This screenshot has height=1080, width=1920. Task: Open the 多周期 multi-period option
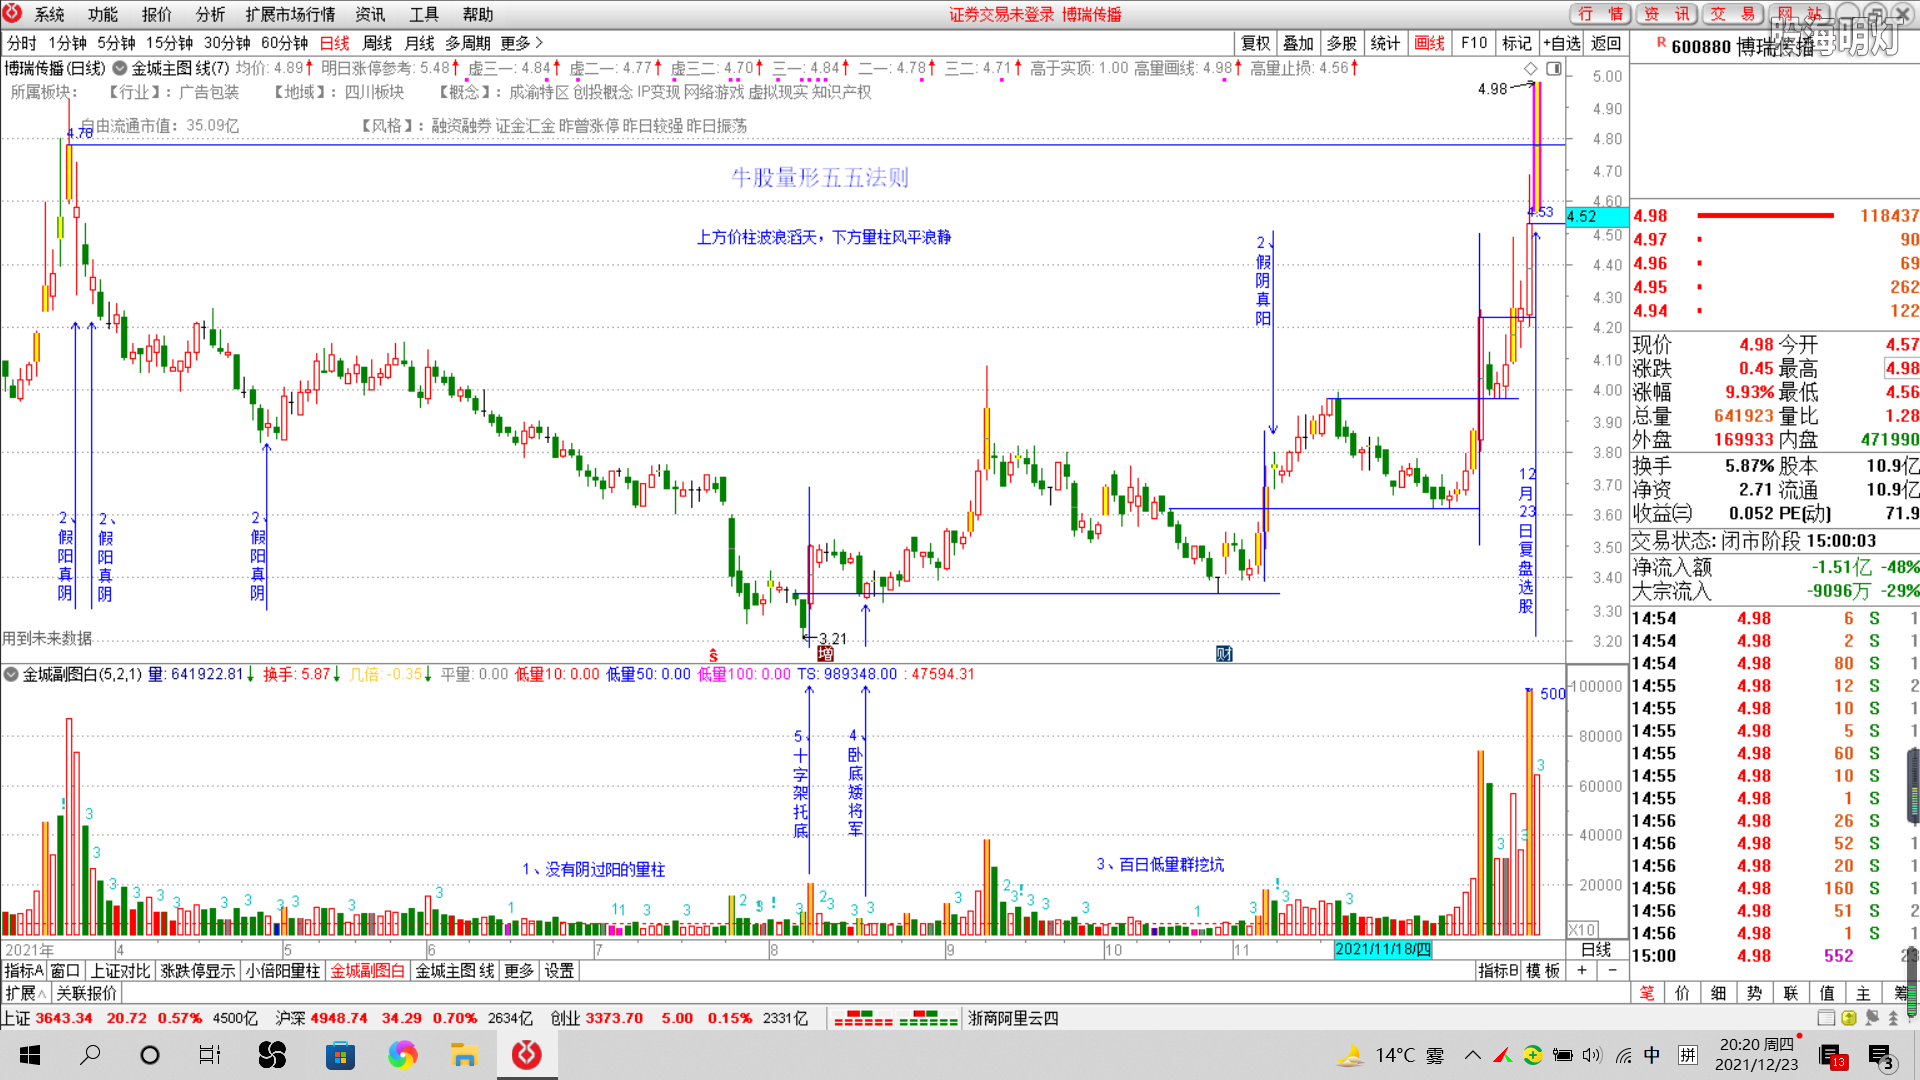coord(467,43)
